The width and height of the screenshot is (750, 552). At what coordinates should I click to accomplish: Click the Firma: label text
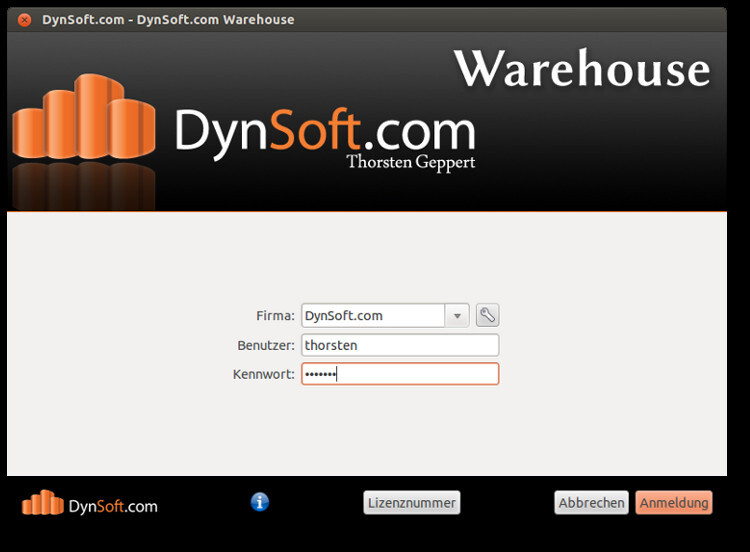click(x=276, y=316)
